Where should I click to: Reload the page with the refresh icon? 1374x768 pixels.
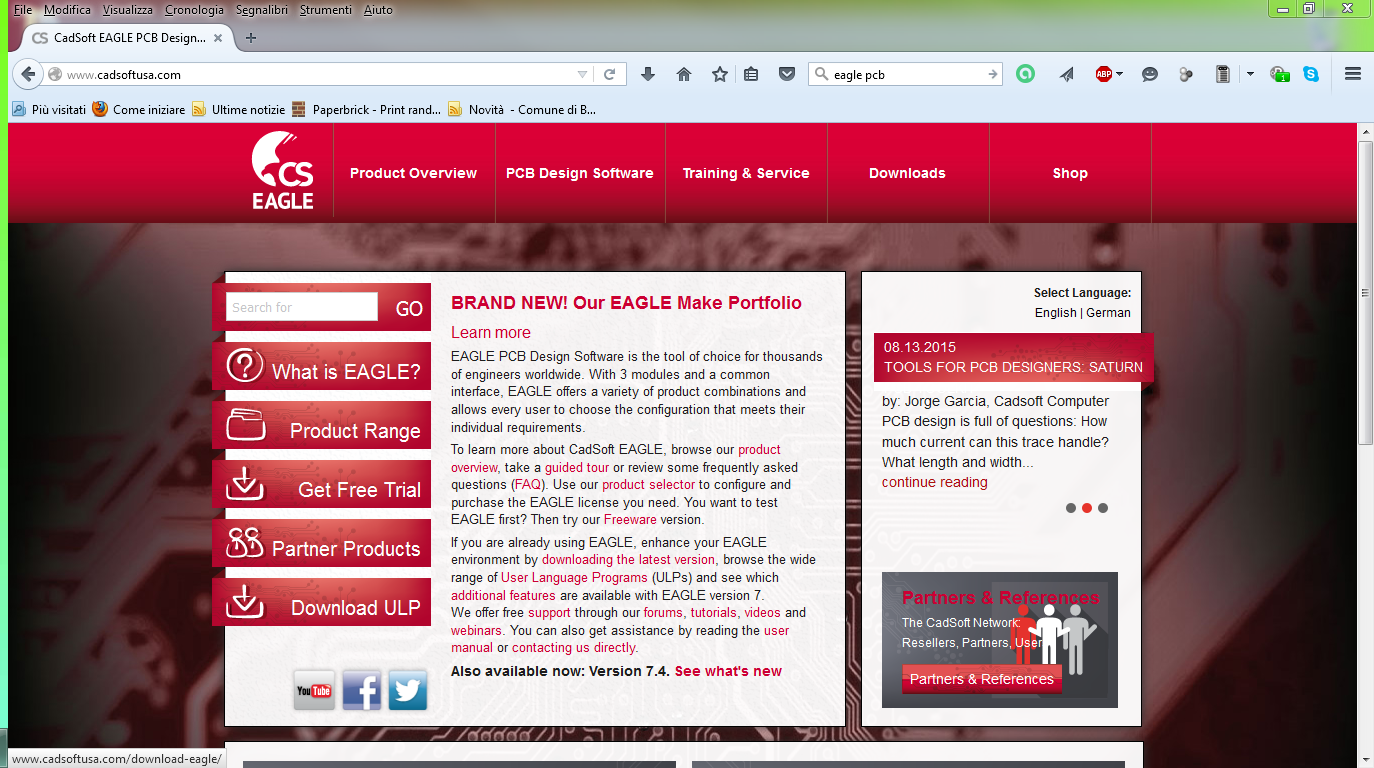(x=609, y=74)
